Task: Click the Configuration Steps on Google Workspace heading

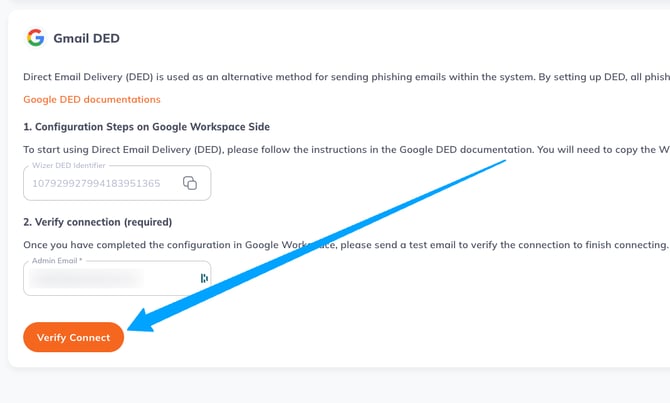Action: [146, 126]
